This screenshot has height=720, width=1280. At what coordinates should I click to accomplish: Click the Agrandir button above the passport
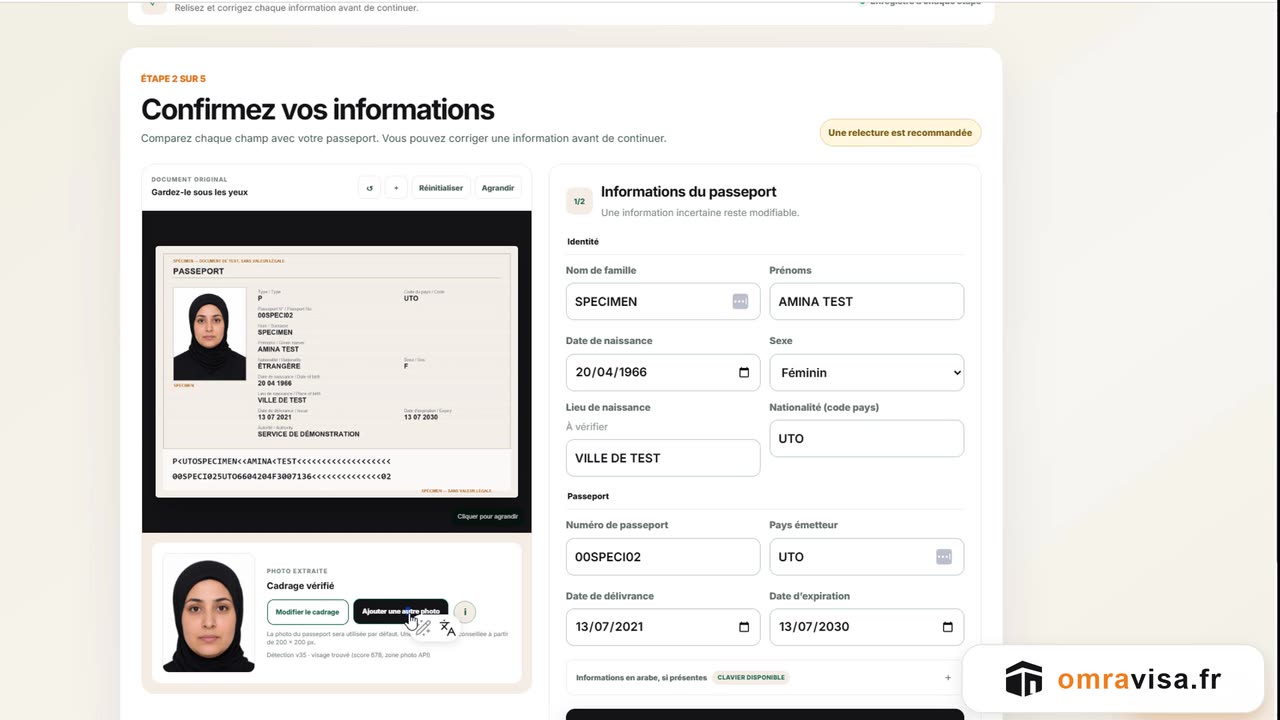pyautogui.click(x=498, y=188)
